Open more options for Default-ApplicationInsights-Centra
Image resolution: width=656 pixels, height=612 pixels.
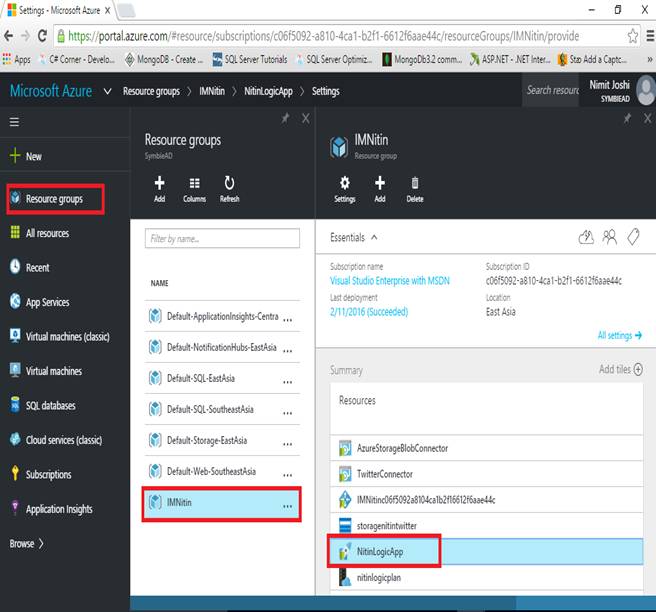(x=287, y=320)
